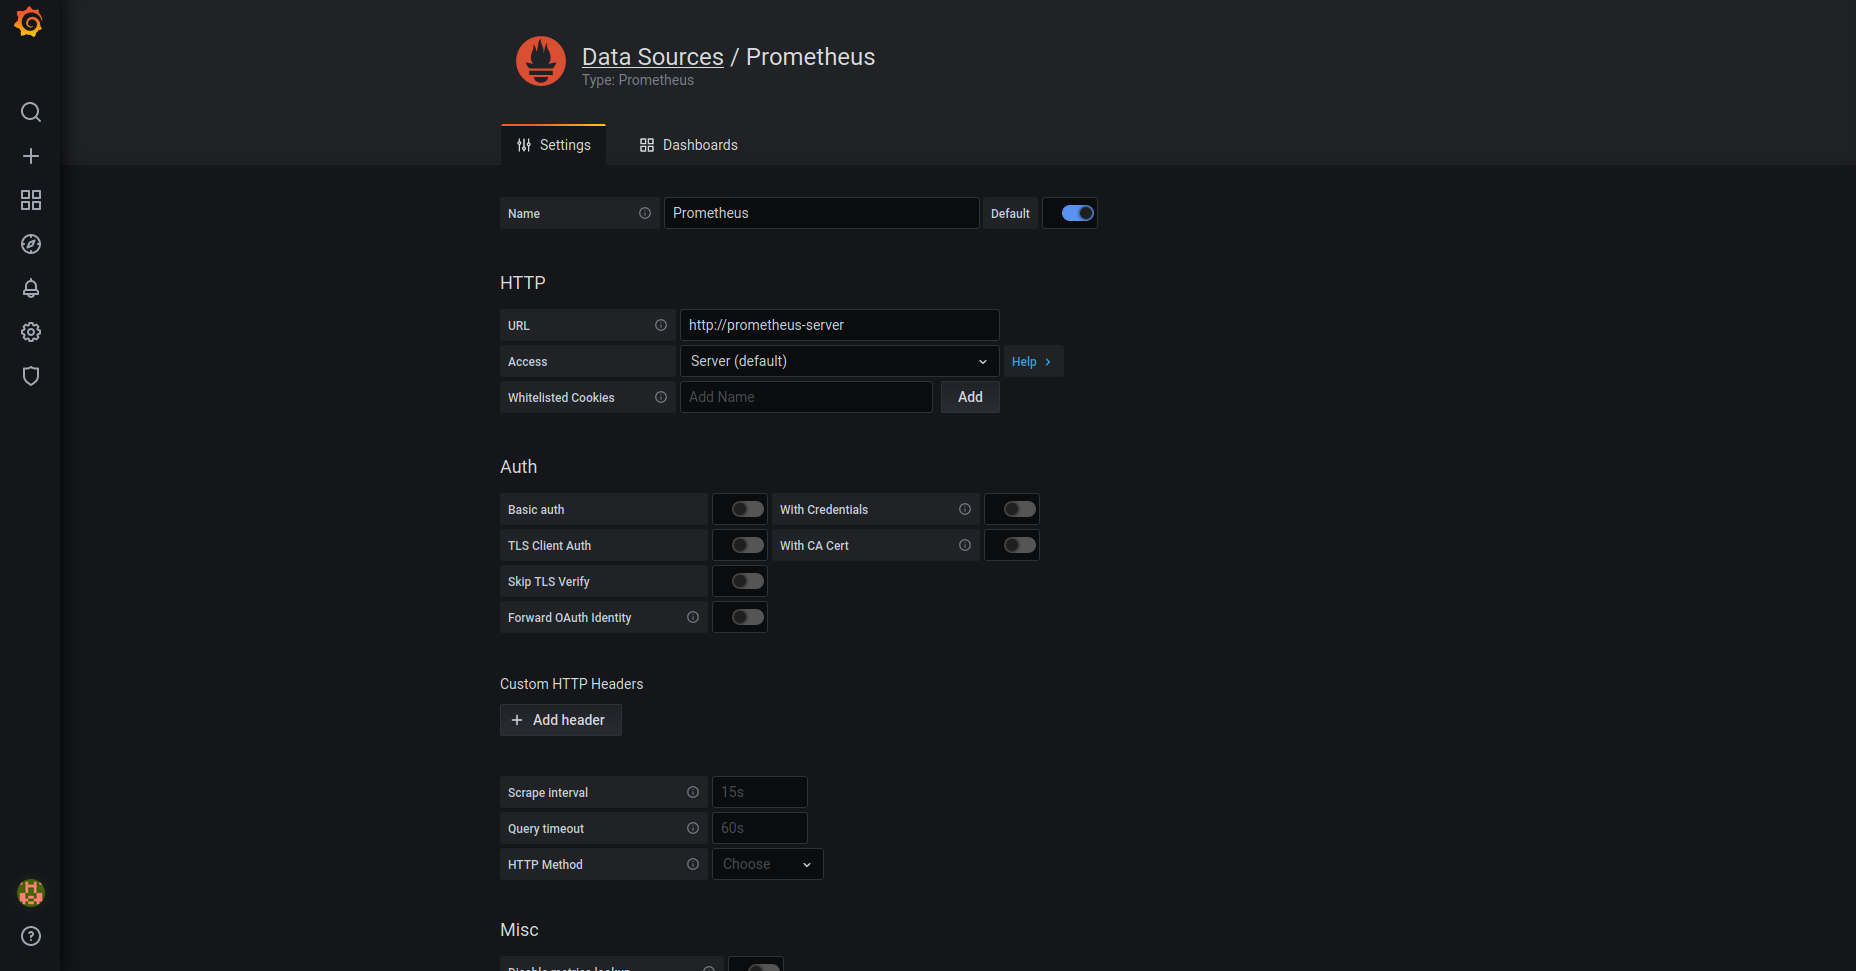1856x971 pixels.
Task: Click the Add button for whitelisted cookies
Action: point(970,397)
